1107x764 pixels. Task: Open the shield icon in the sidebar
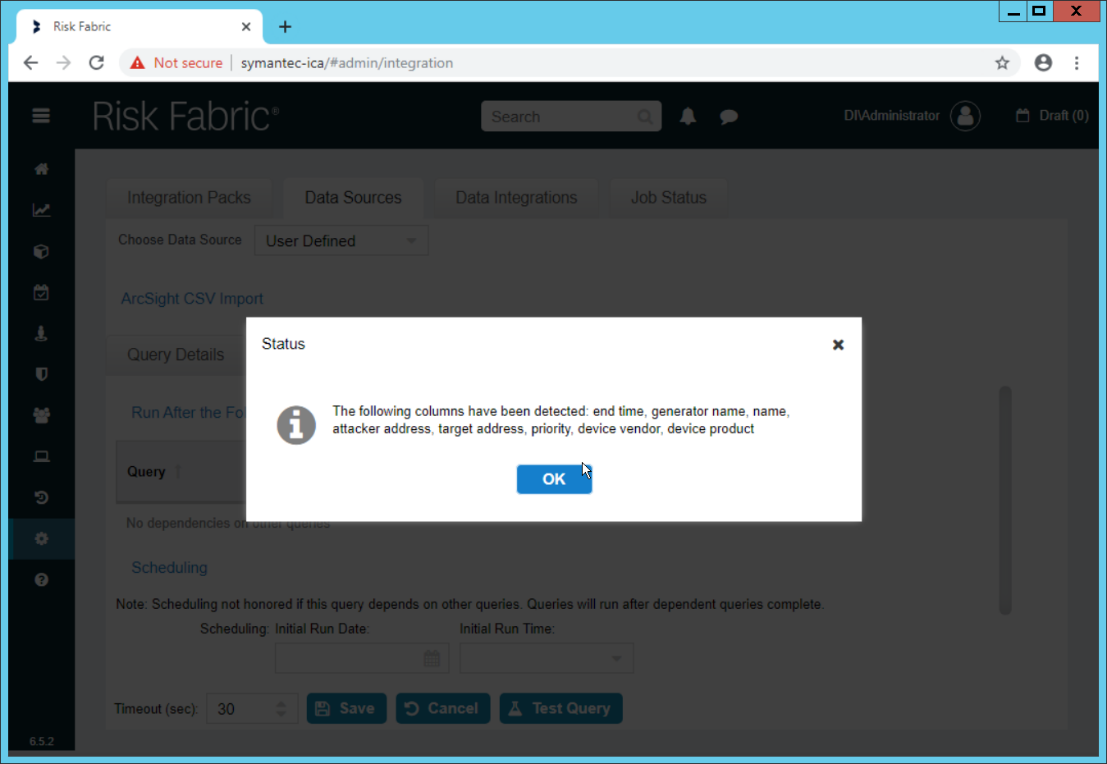41,375
